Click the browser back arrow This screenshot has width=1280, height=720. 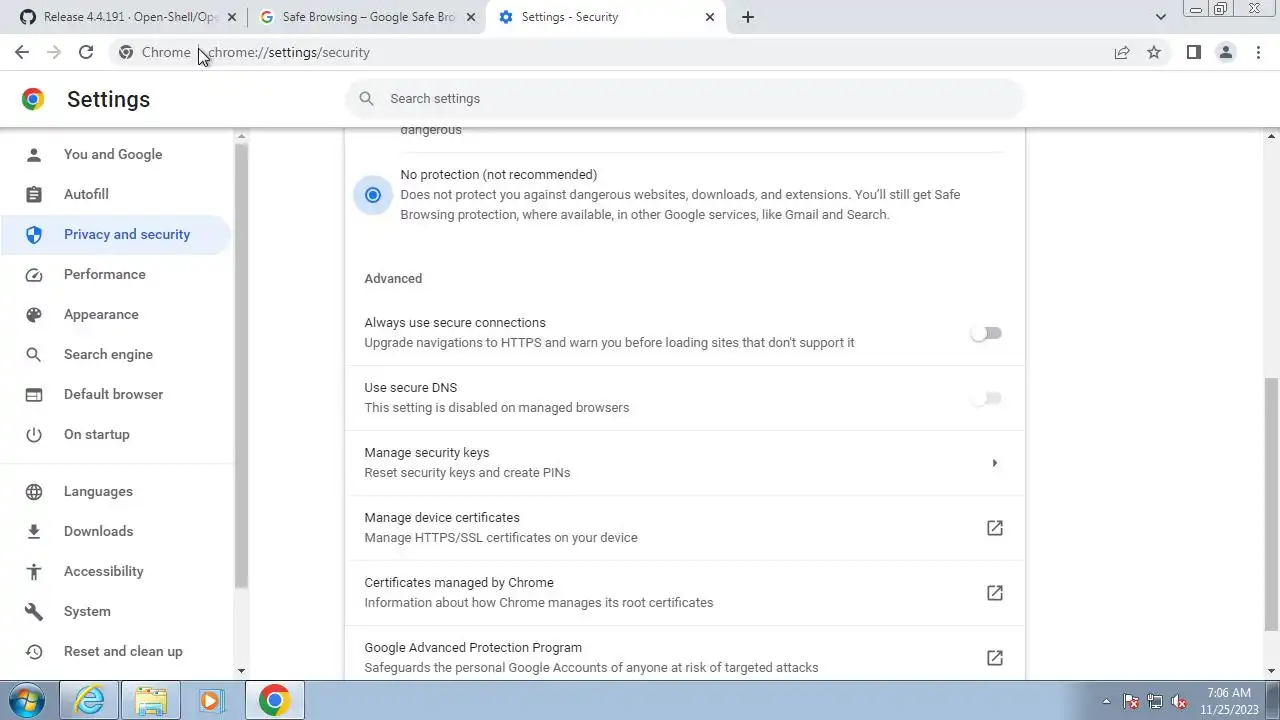point(22,52)
